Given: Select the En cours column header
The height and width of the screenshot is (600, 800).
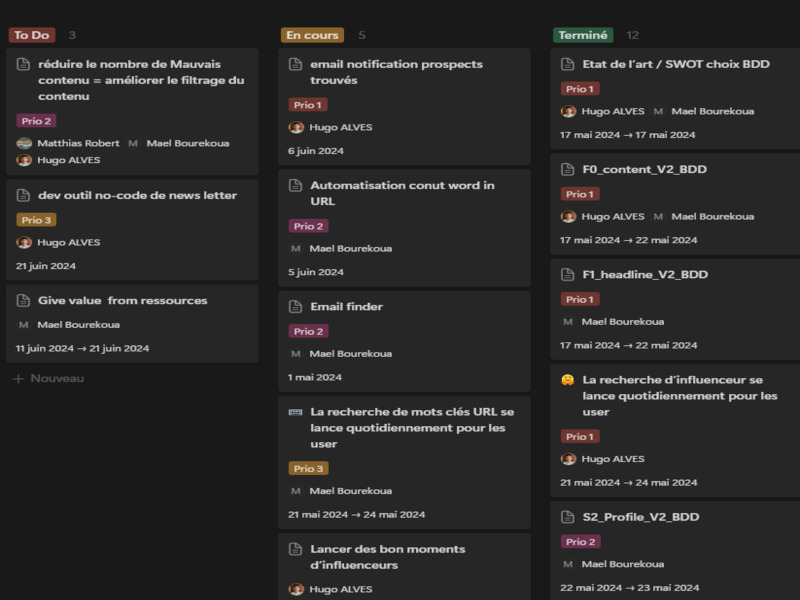Looking at the screenshot, I should pos(312,35).
